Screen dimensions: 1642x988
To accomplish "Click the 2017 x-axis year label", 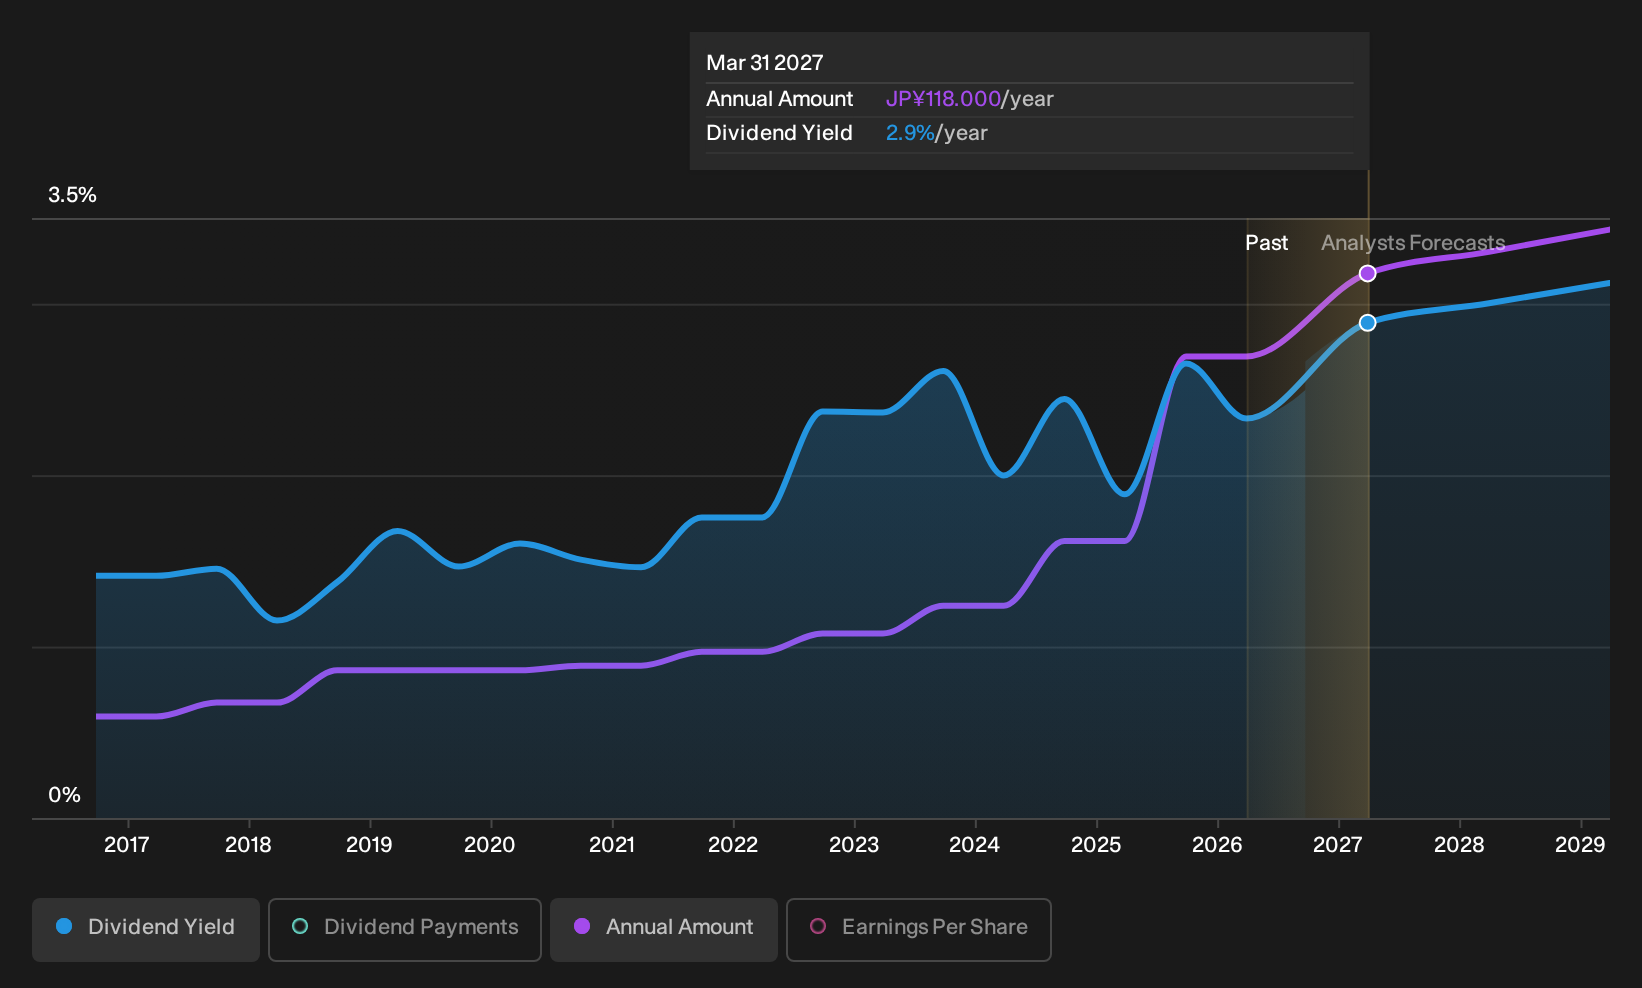I will click(x=127, y=844).
